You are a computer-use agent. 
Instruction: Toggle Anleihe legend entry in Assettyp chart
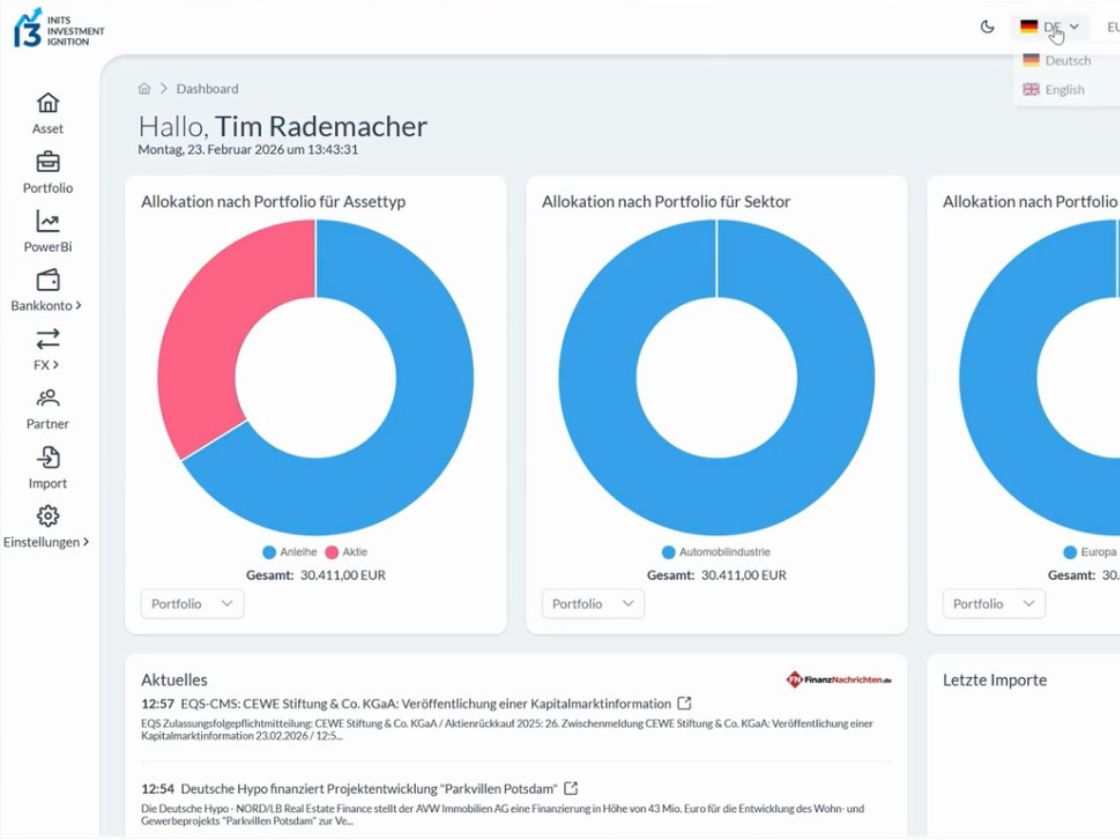[x=290, y=552]
